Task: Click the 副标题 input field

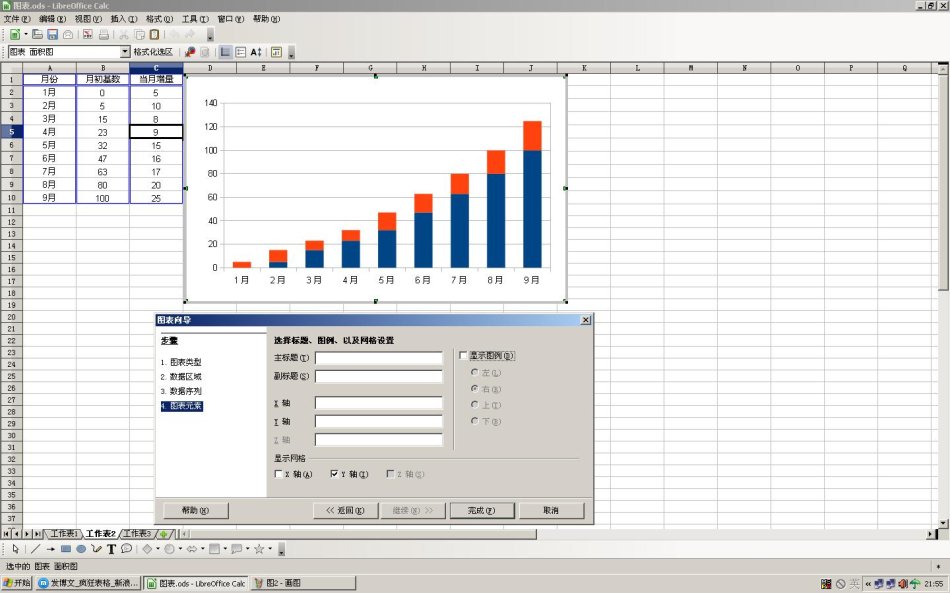Action: (x=379, y=376)
